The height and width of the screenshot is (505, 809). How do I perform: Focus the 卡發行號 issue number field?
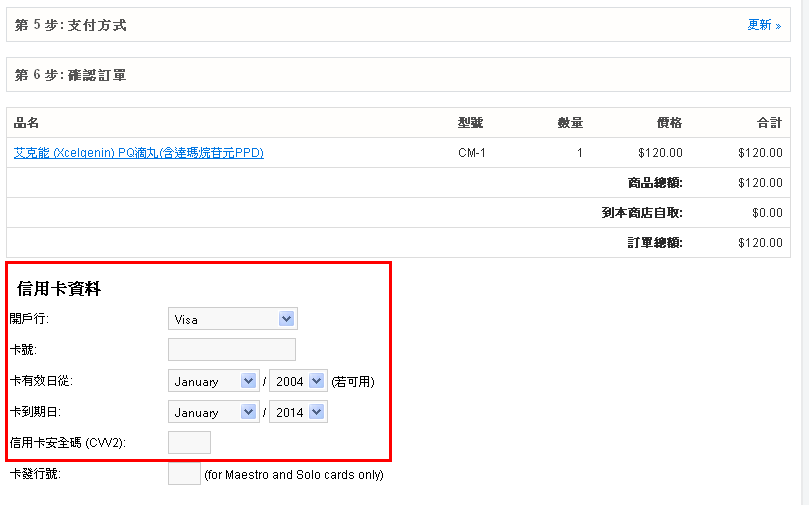tap(184, 474)
